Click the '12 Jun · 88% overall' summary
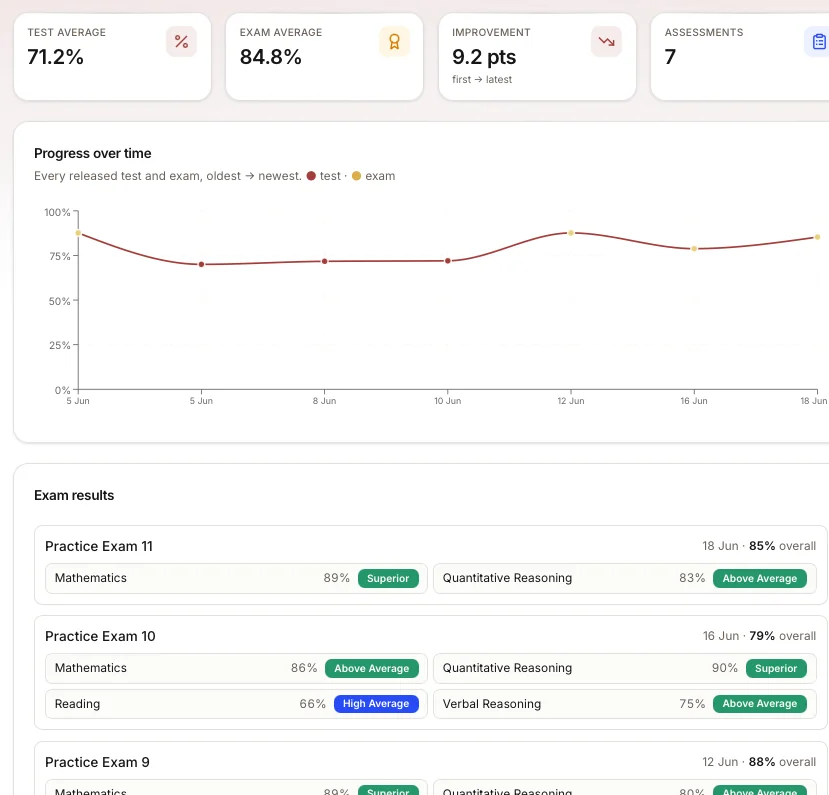829x795 pixels. point(759,762)
